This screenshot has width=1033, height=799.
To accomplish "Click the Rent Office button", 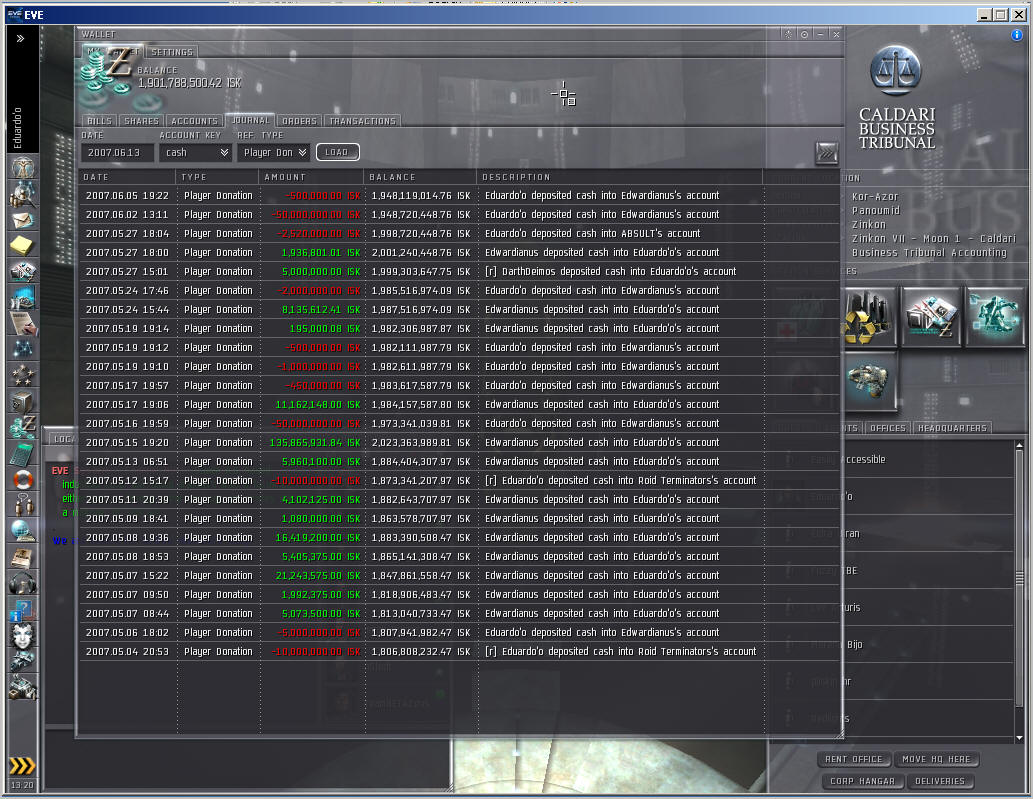I will click(854, 759).
